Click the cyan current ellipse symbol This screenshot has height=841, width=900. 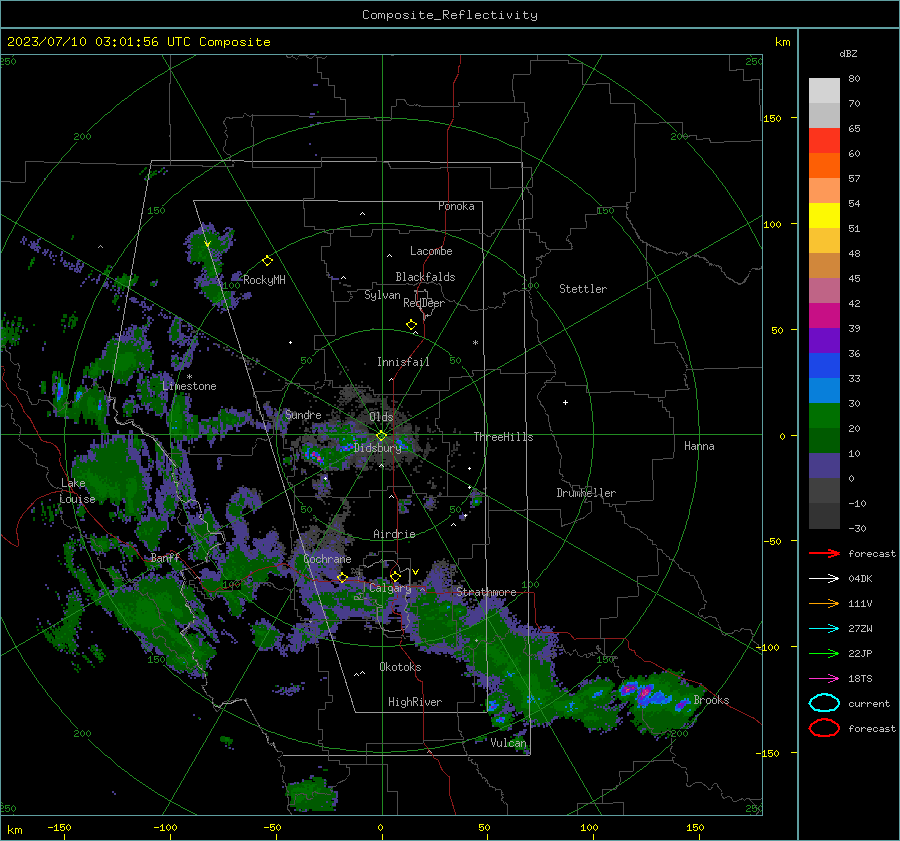(x=824, y=703)
